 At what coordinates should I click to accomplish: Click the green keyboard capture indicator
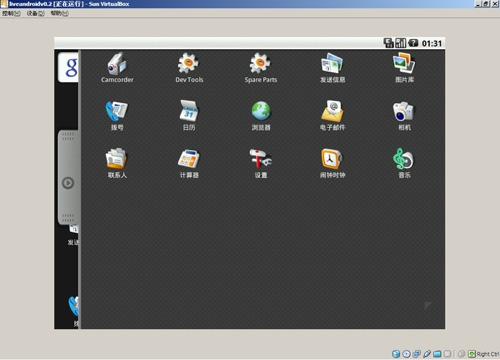pos(472,354)
